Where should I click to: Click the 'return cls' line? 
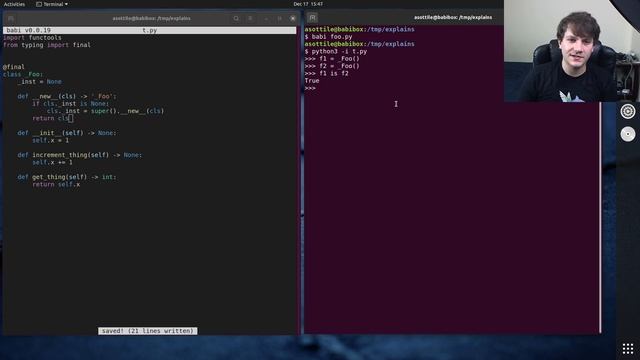click(51, 118)
